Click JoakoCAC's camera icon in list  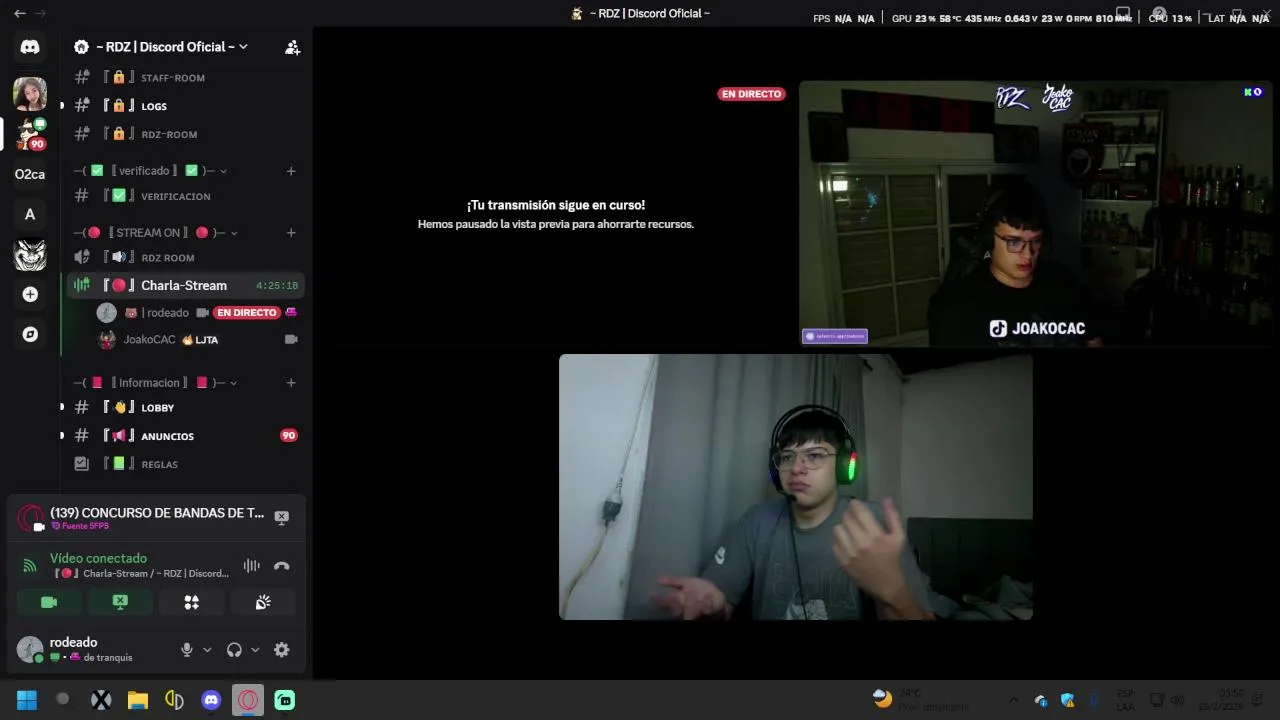coord(291,340)
